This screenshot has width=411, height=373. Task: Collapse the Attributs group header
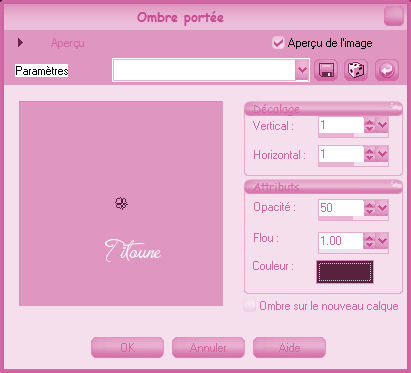pos(323,186)
